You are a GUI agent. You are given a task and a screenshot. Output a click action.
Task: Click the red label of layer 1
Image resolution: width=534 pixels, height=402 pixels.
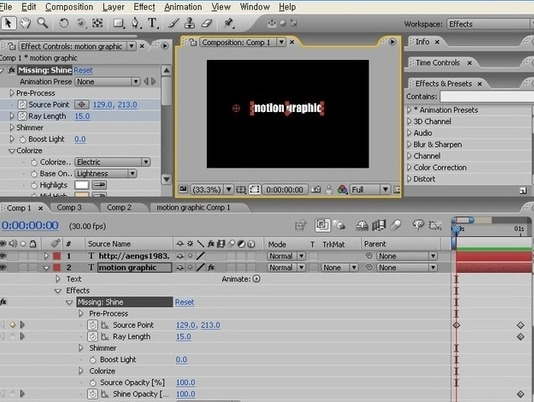click(x=57, y=256)
